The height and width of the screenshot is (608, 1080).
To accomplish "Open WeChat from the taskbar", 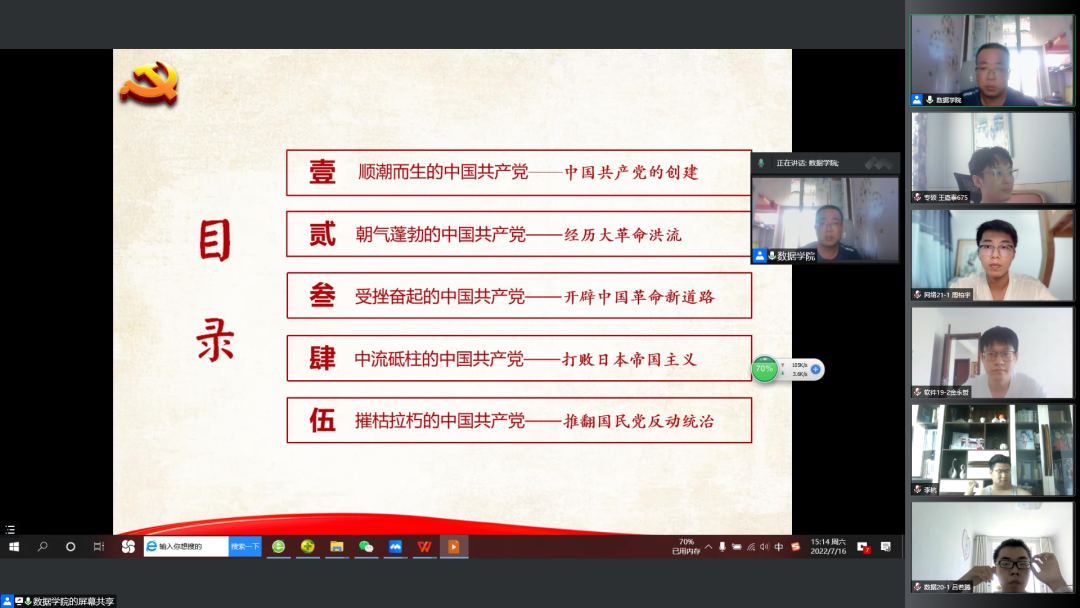I will pyautogui.click(x=366, y=547).
